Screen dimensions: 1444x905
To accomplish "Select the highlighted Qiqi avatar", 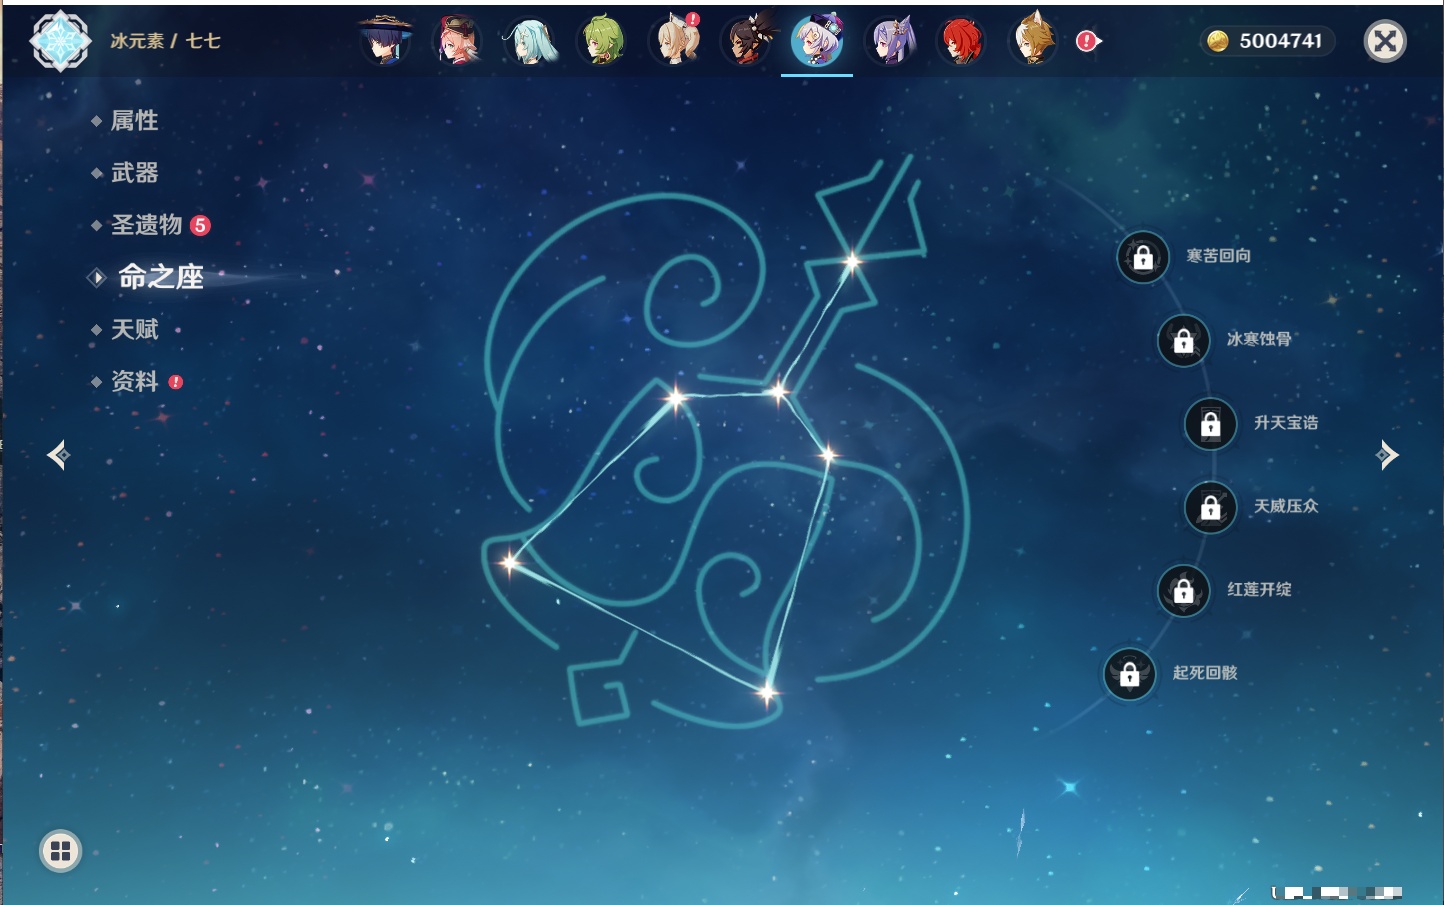I will 817,41.
